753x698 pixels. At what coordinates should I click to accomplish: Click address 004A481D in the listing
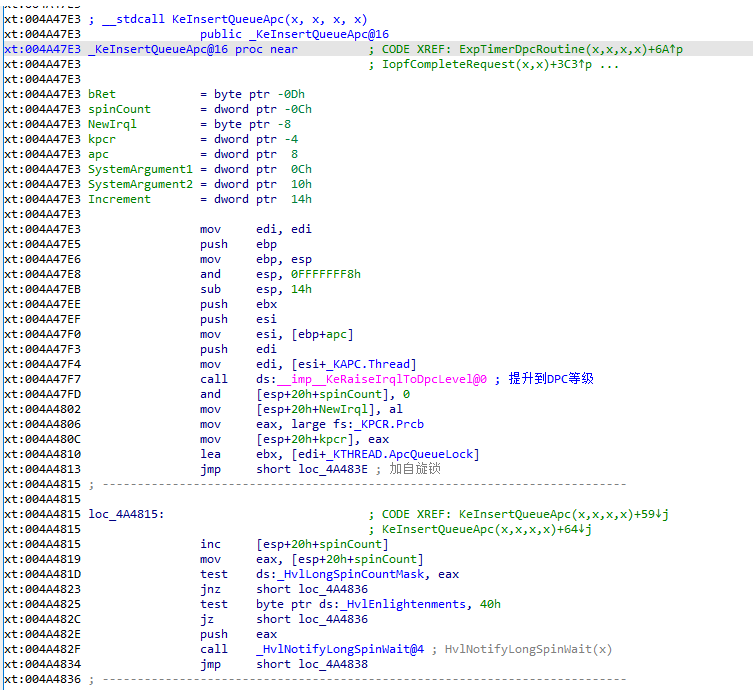point(53,574)
